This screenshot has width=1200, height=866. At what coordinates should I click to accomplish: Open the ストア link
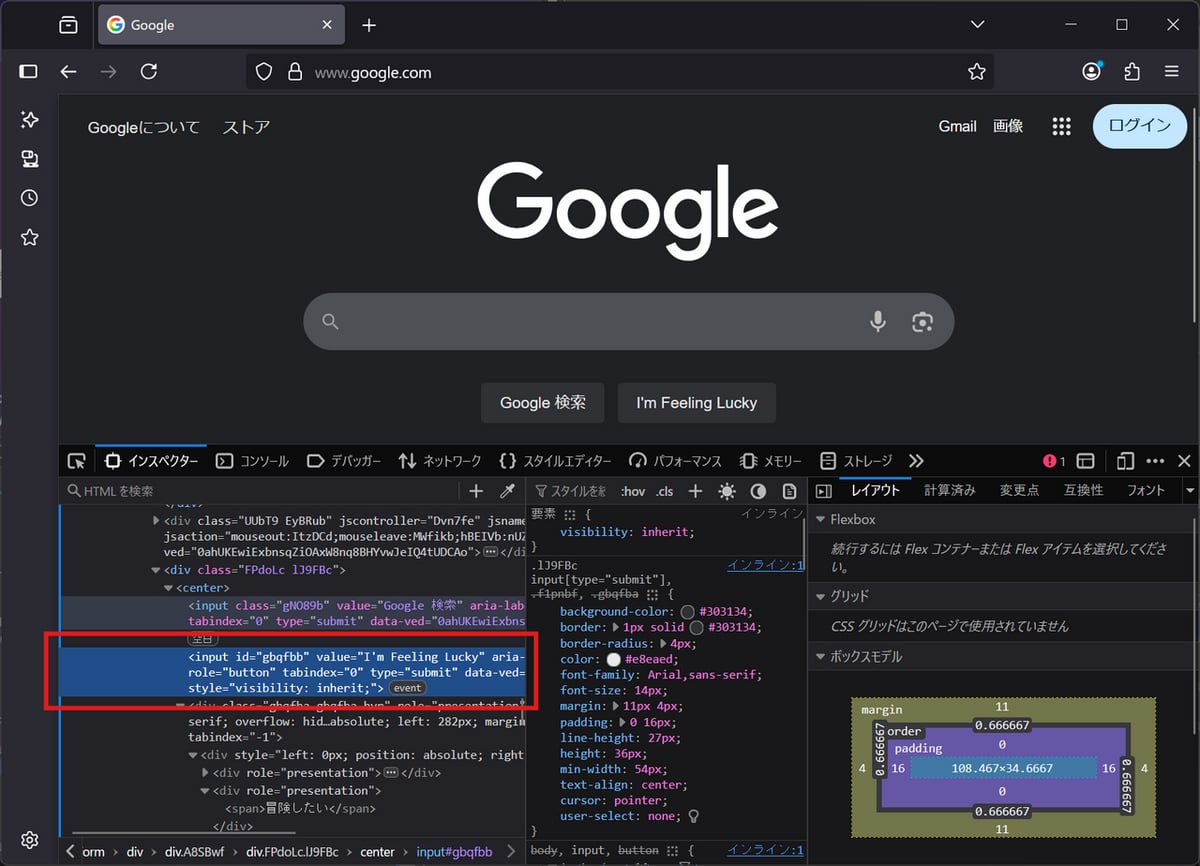[x=246, y=127]
